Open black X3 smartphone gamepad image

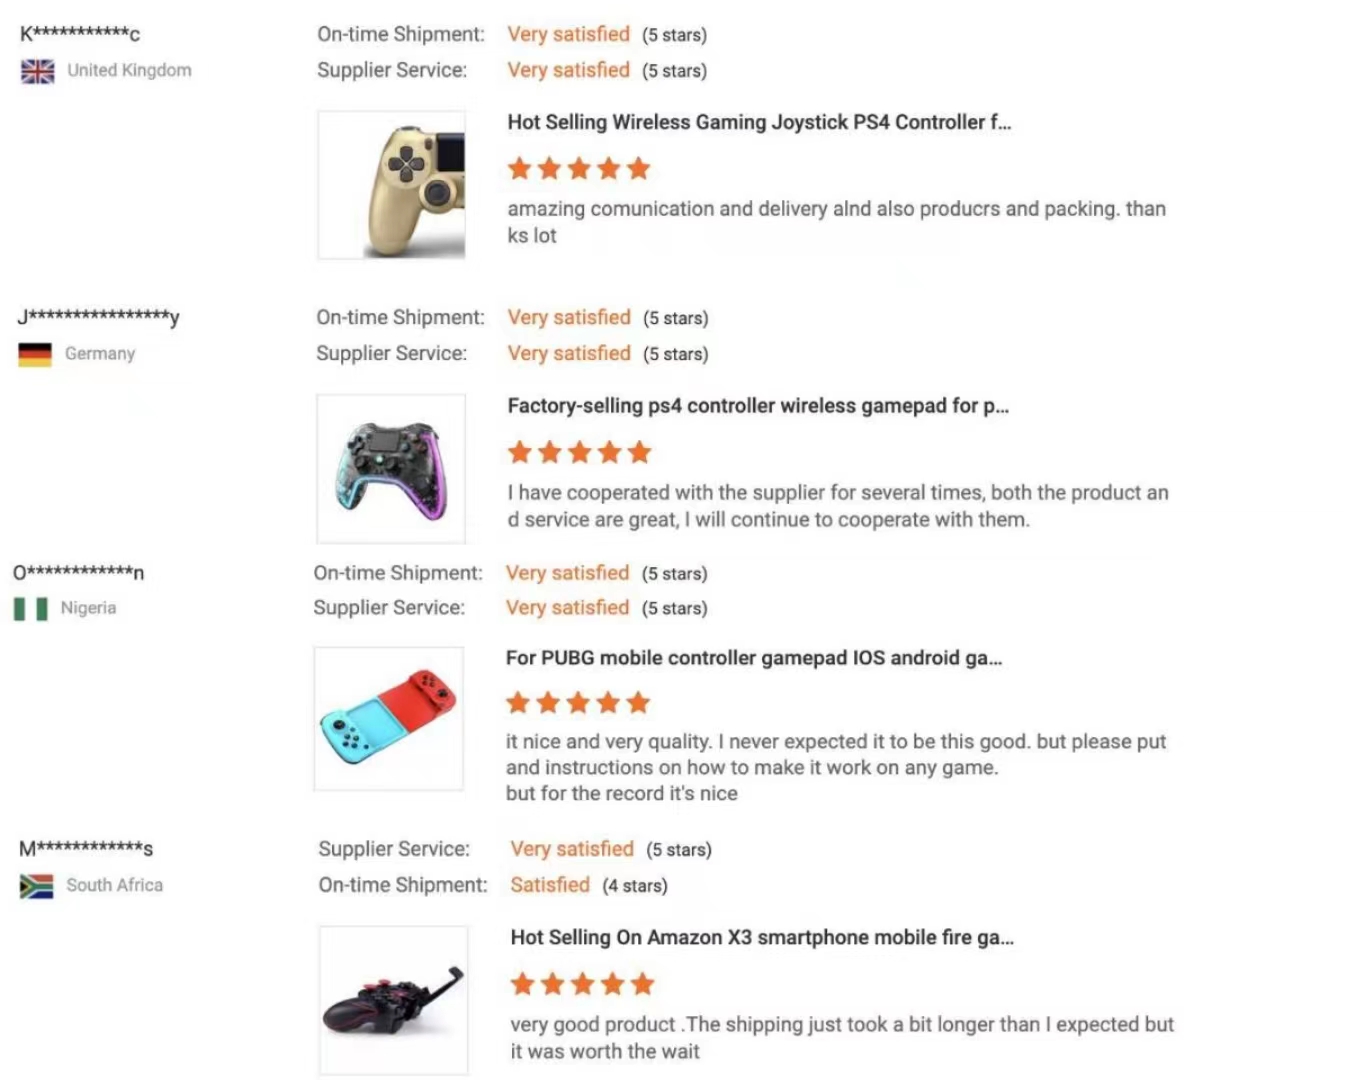point(393,1000)
